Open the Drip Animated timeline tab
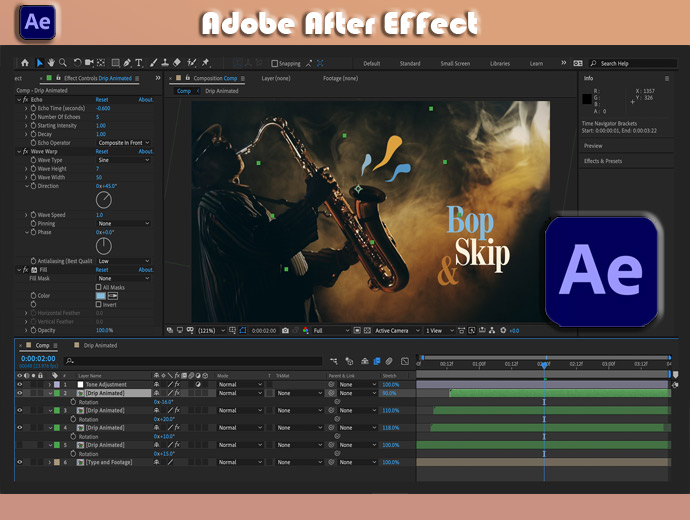This screenshot has width=690, height=520. [100, 345]
